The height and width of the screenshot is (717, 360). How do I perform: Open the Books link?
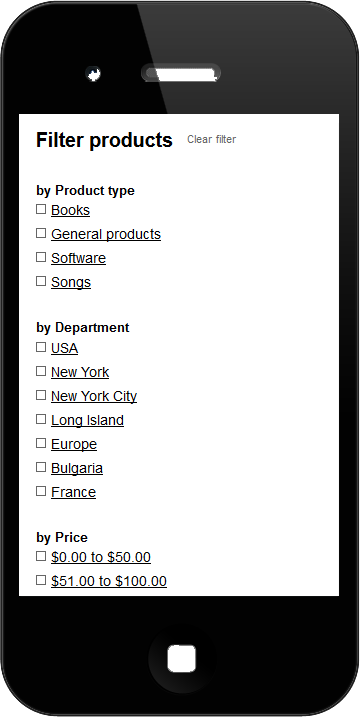point(70,210)
